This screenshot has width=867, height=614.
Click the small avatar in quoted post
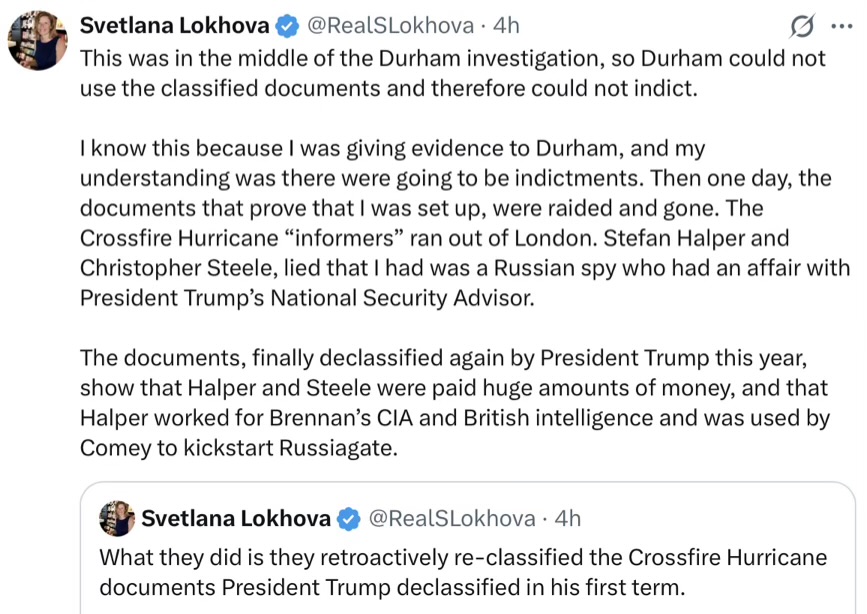(x=117, y=518)
